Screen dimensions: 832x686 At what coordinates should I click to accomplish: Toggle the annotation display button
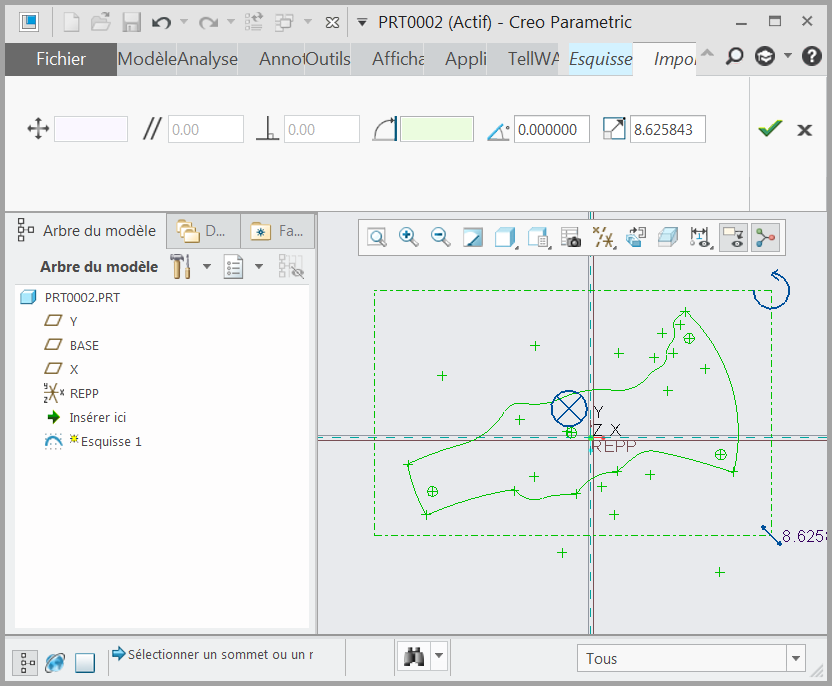700,237
